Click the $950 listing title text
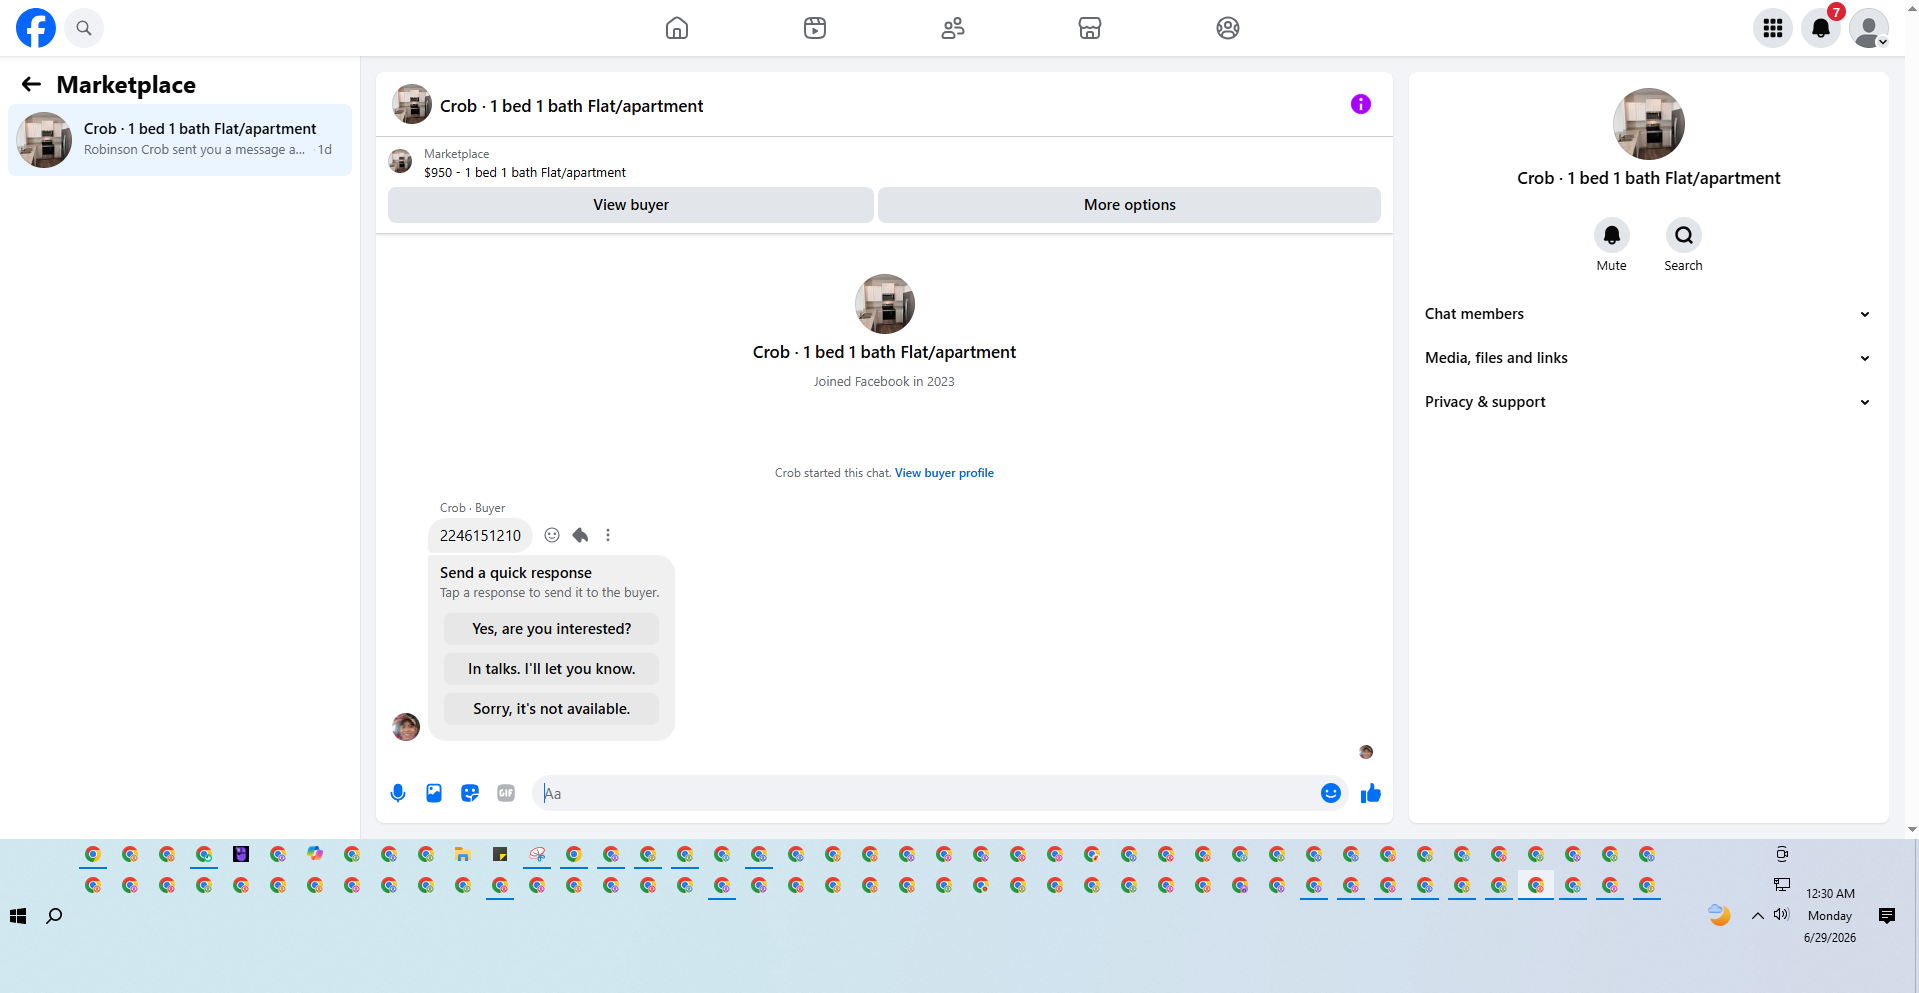 [525, 172]
